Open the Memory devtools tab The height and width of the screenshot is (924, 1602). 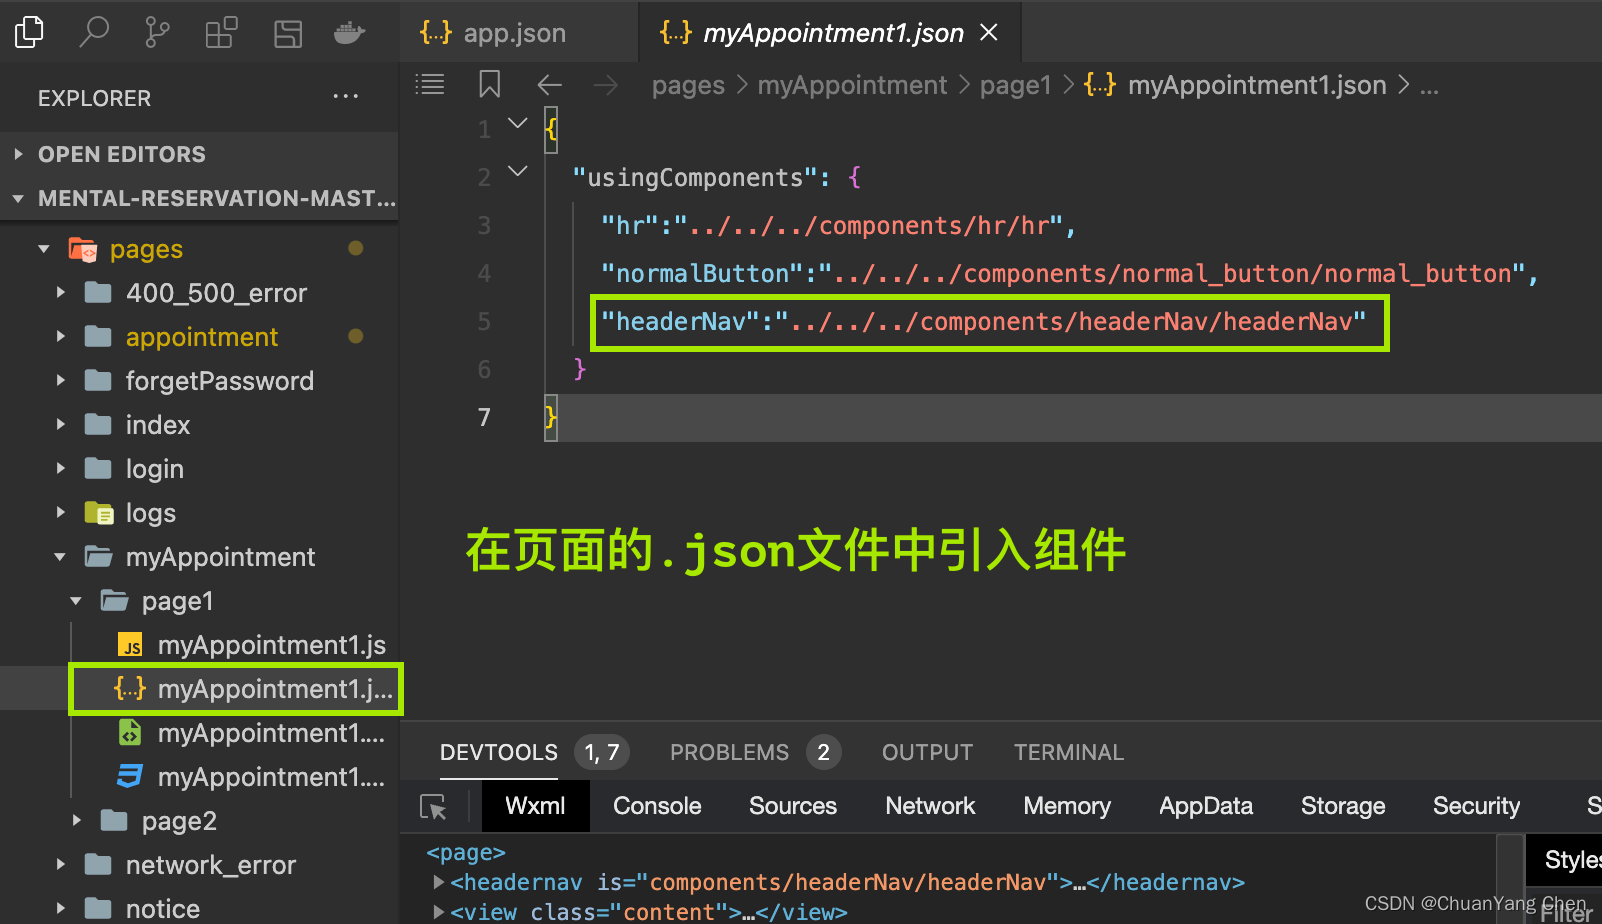coord(1067,806)
